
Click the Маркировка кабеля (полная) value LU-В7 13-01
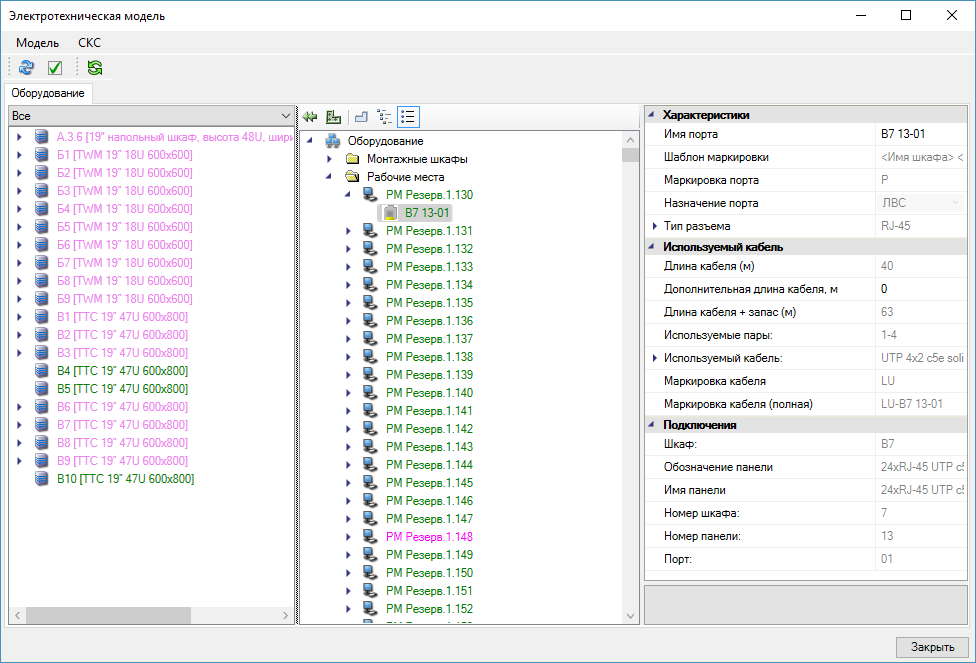pyautogui.click(x=911, y=404)
